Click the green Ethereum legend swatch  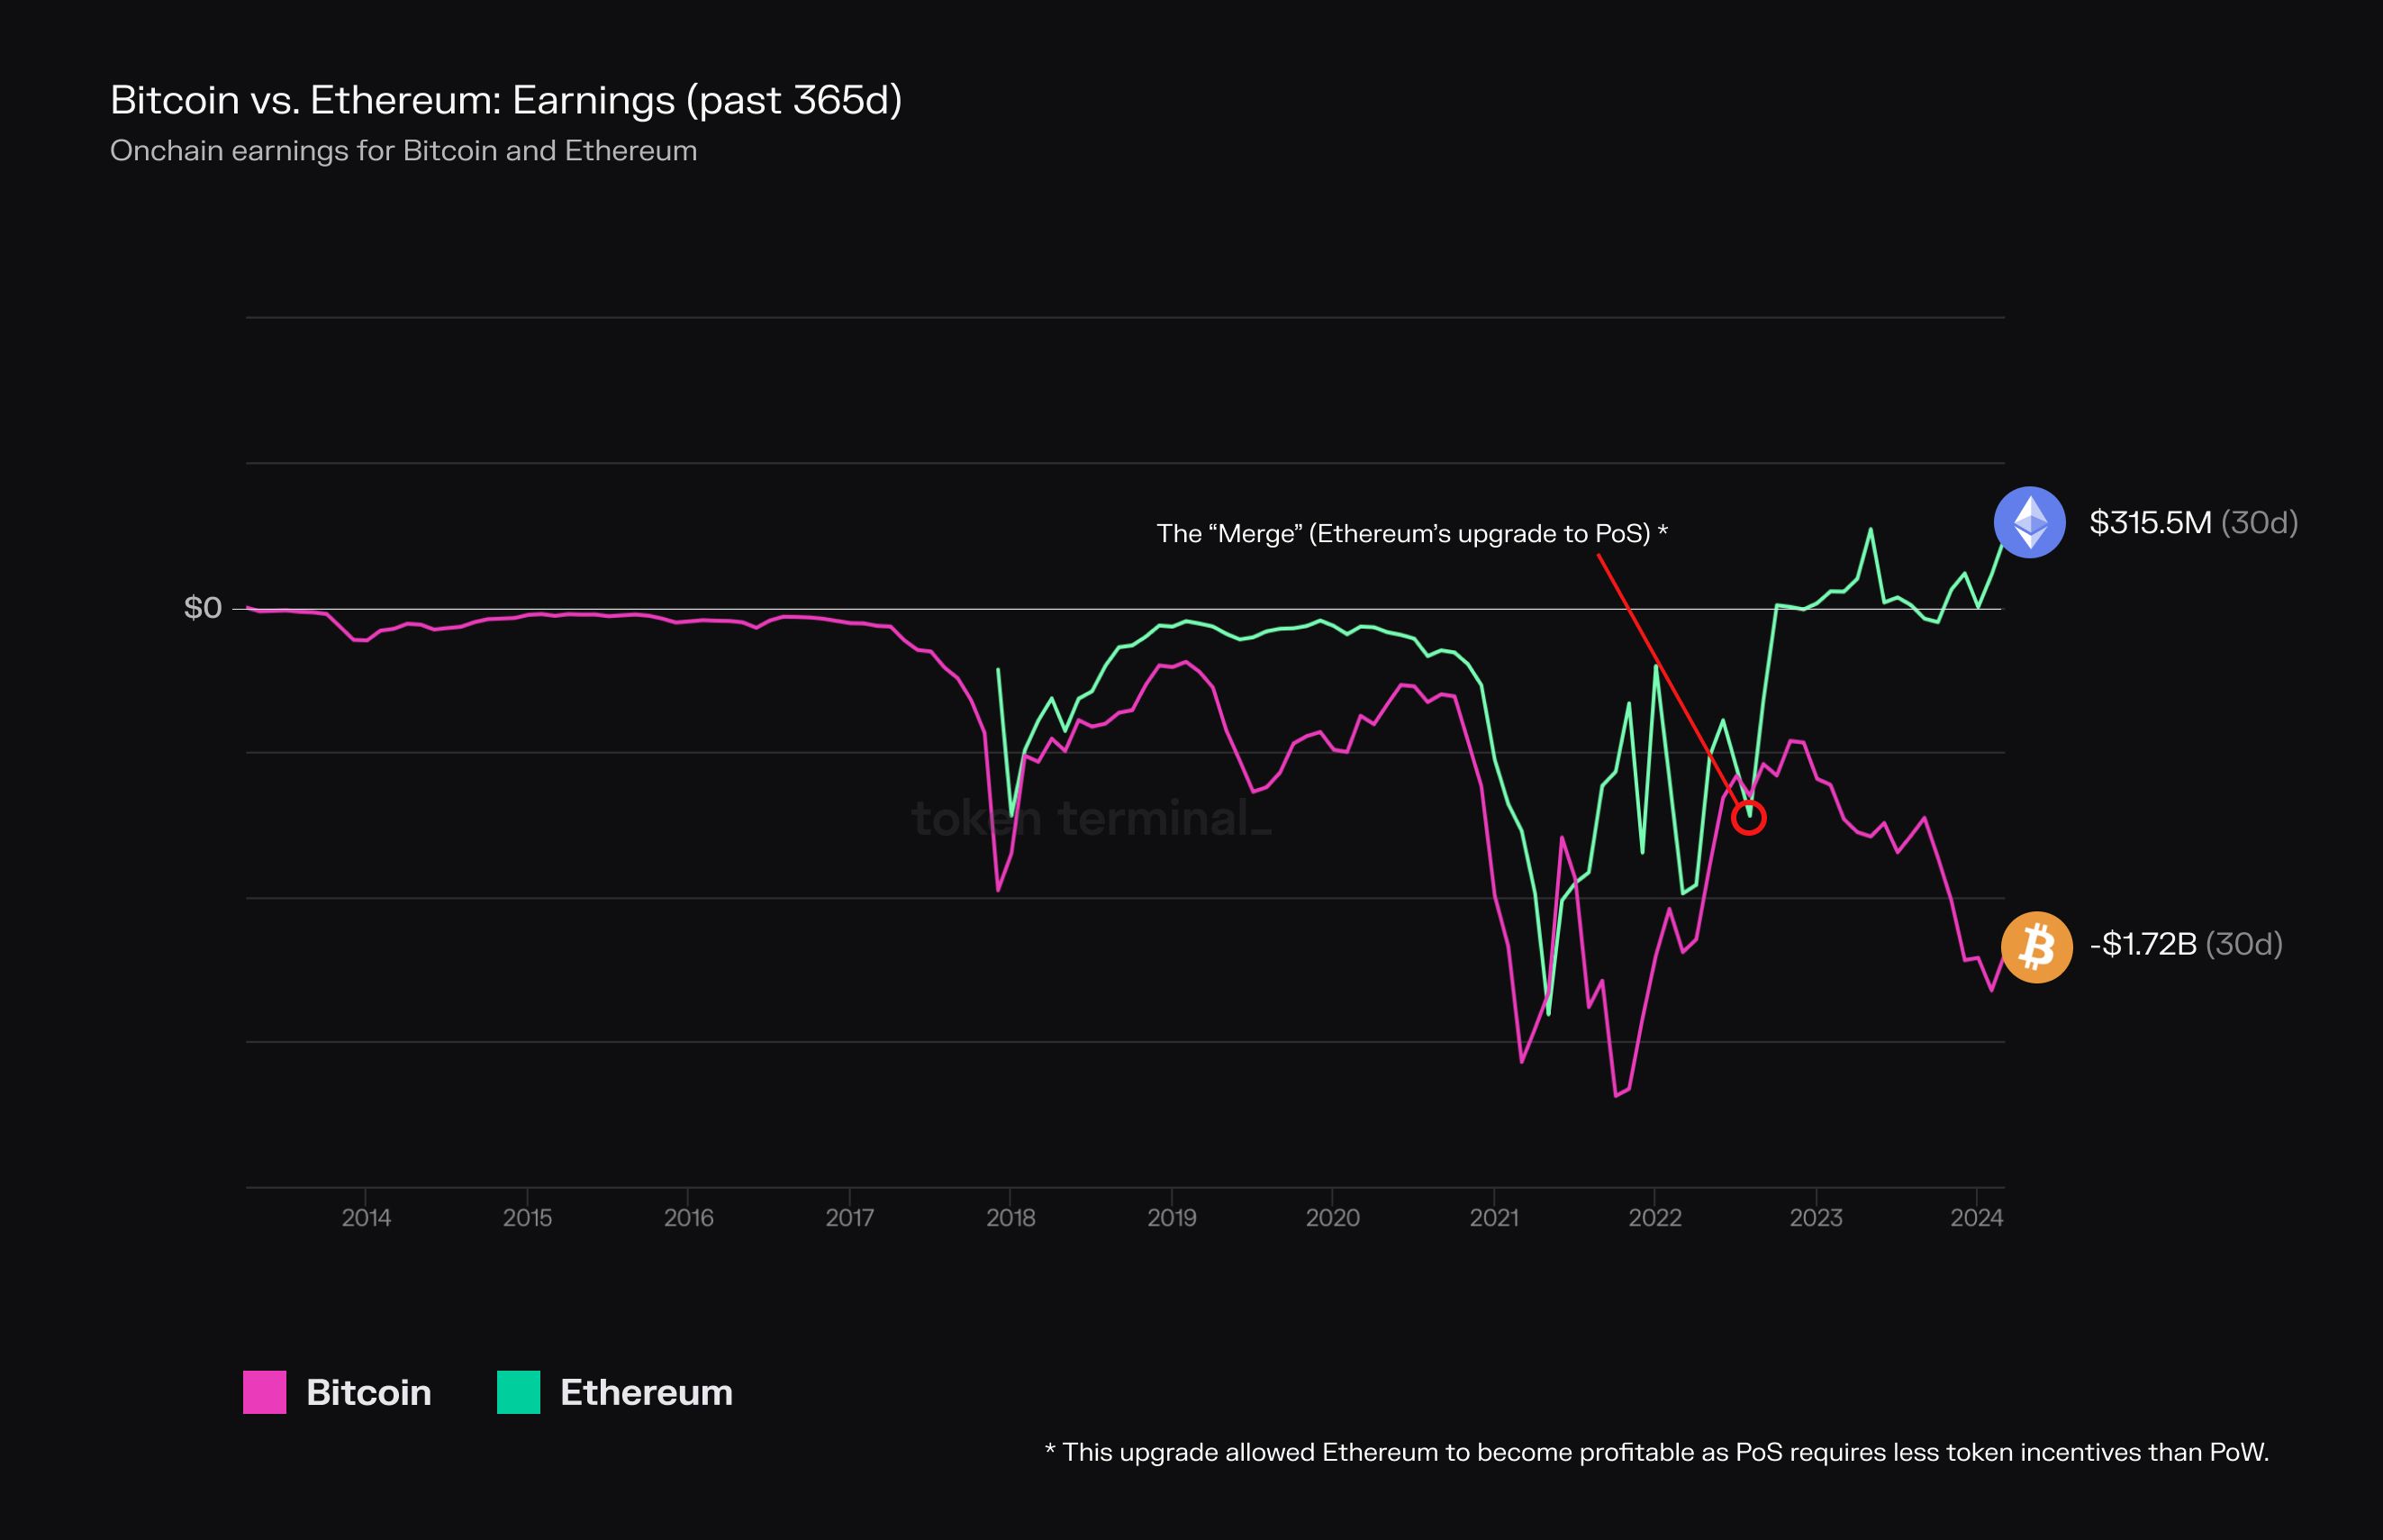click(x=518, y=1392)
